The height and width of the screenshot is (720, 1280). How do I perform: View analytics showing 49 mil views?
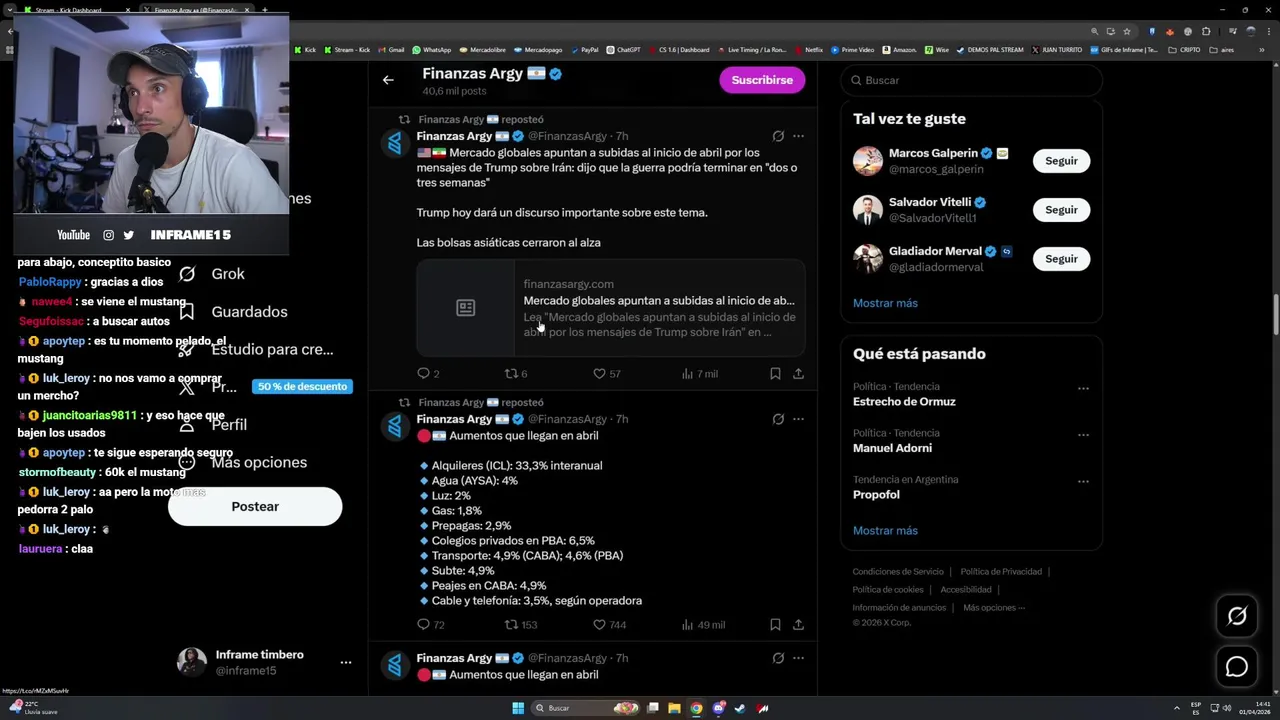click(703, 625)
